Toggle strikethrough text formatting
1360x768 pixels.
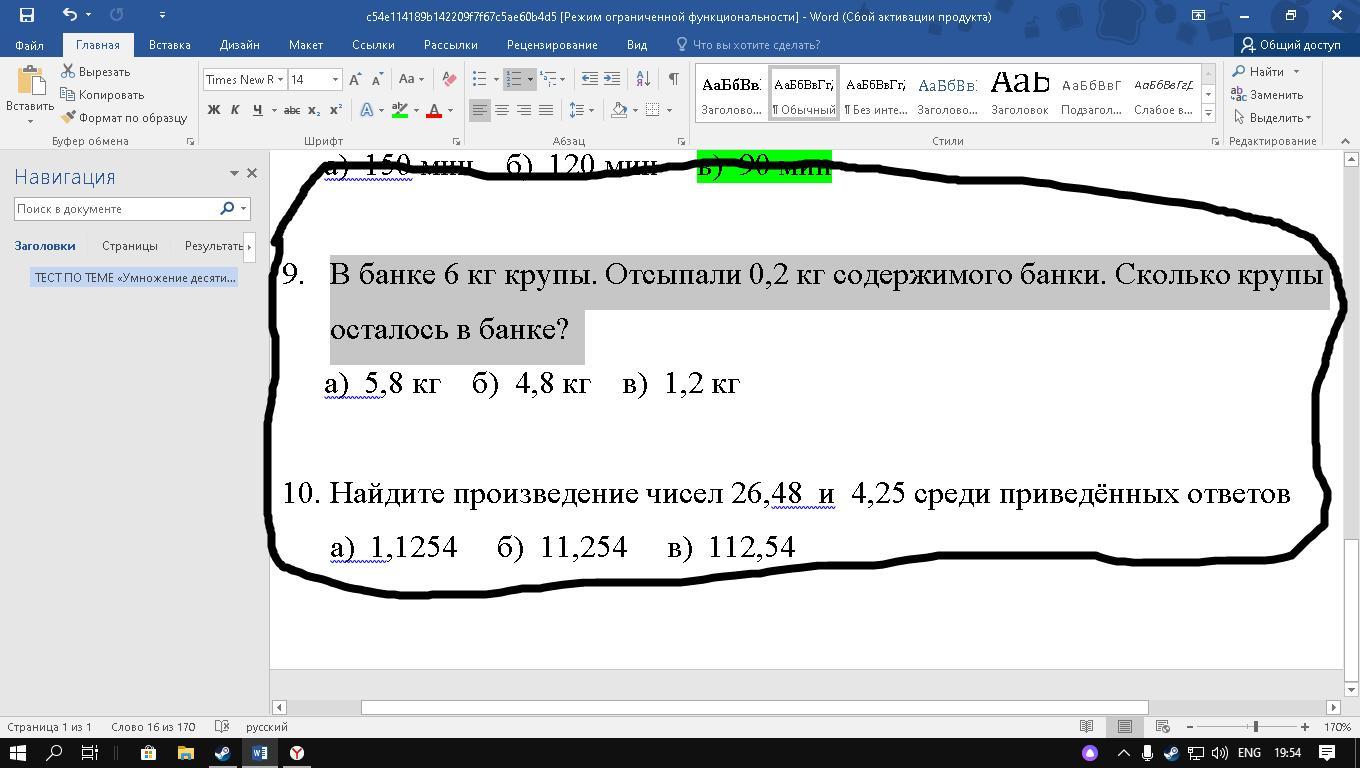pyautogui.click(x=292, y=110)
